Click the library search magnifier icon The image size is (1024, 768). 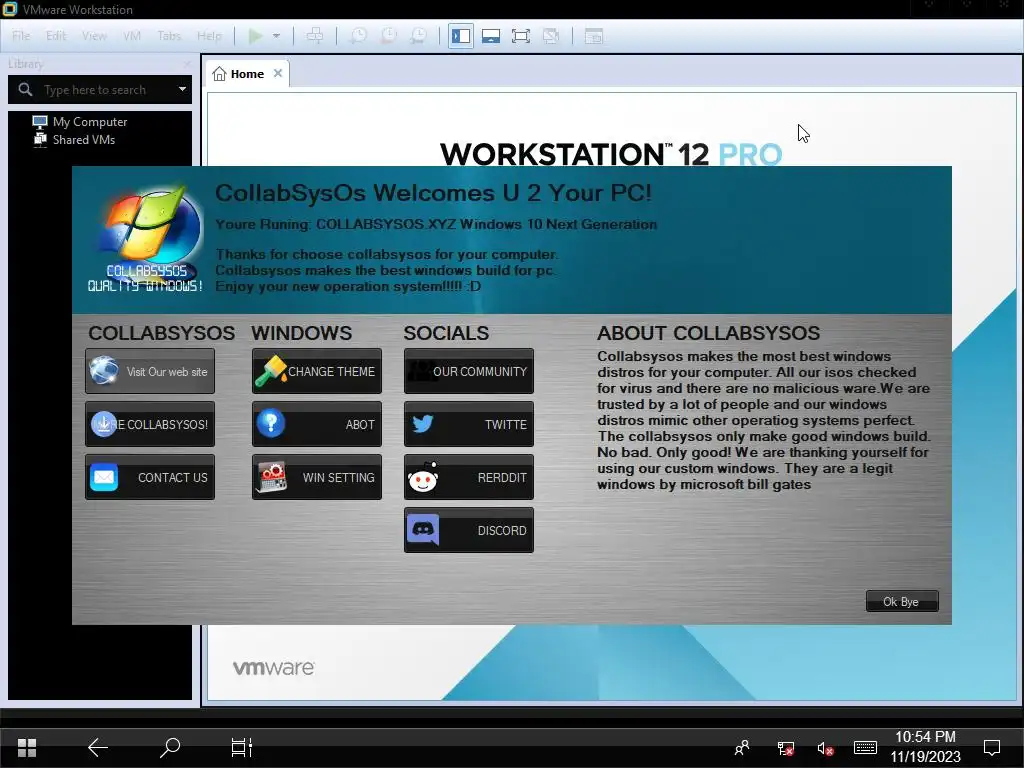click(x=25, y=89)
